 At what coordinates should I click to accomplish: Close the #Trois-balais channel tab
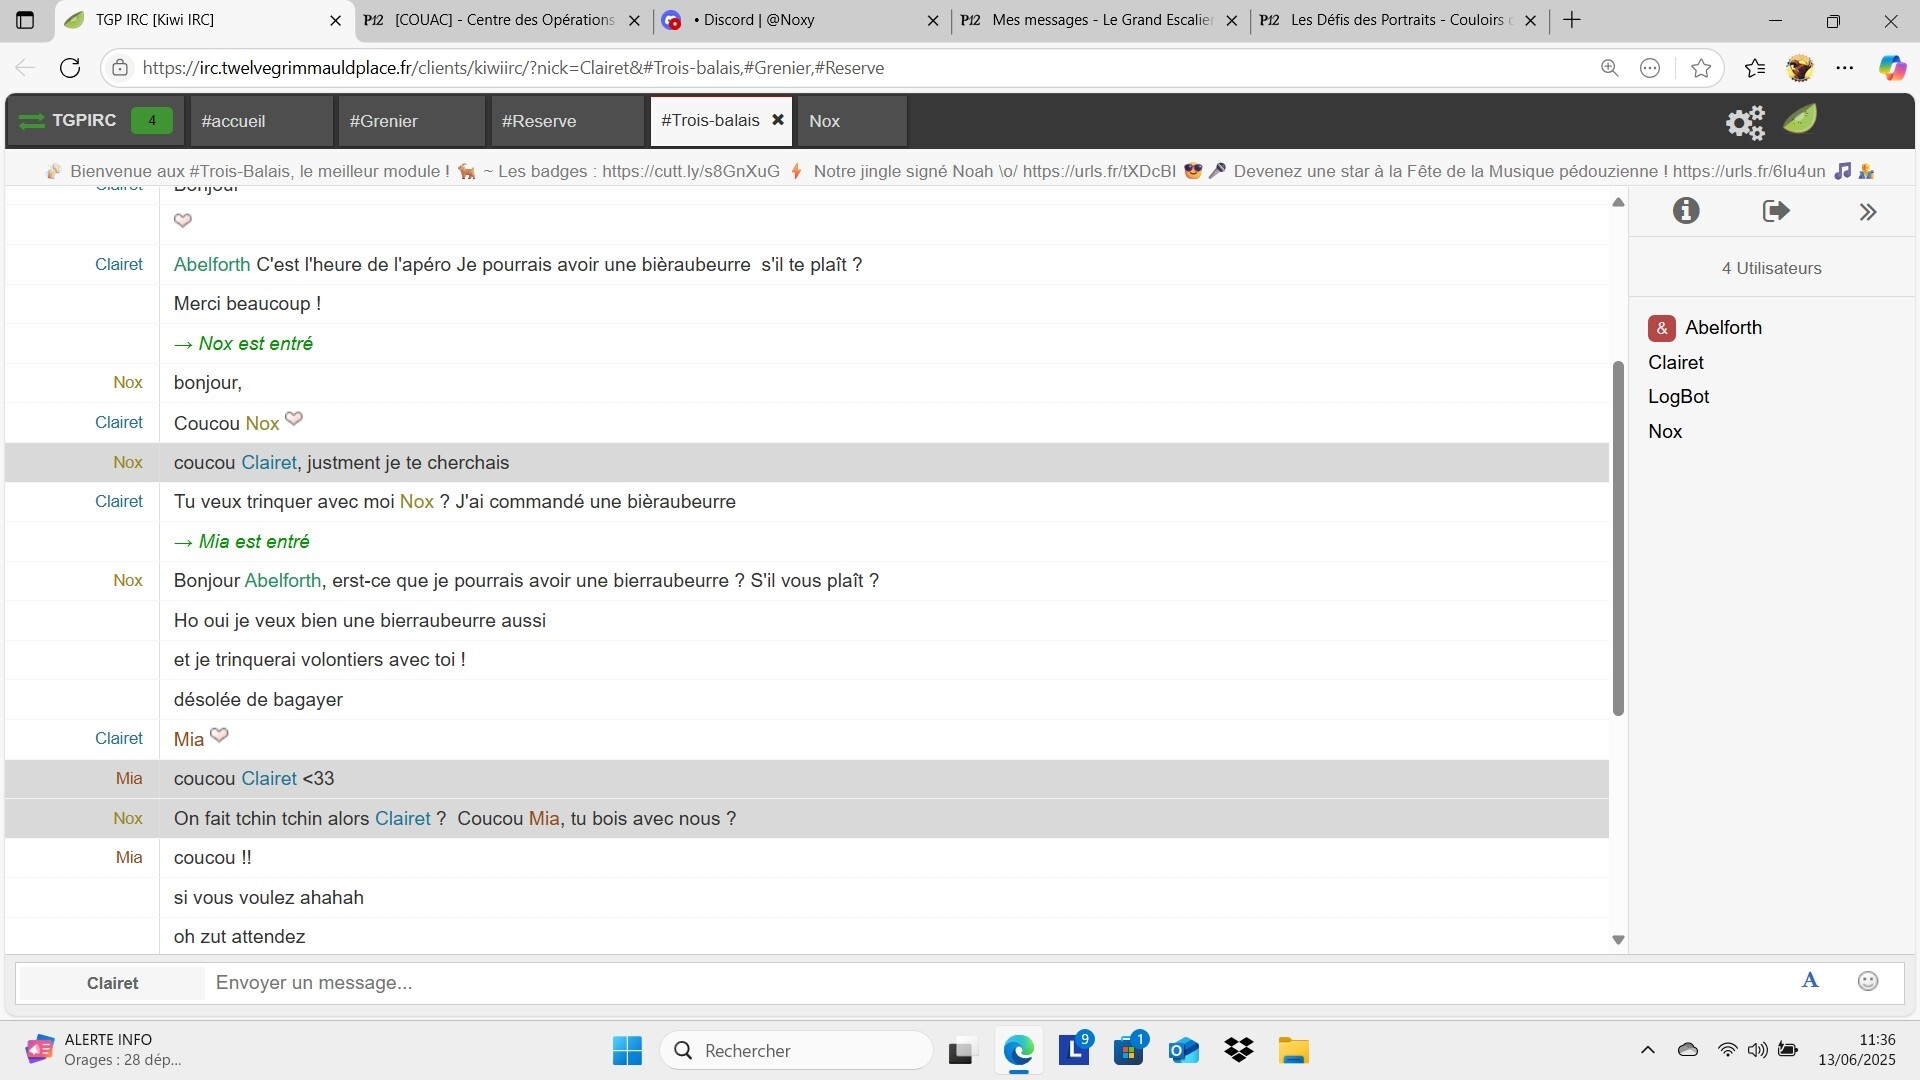click(x=778, y=120)
